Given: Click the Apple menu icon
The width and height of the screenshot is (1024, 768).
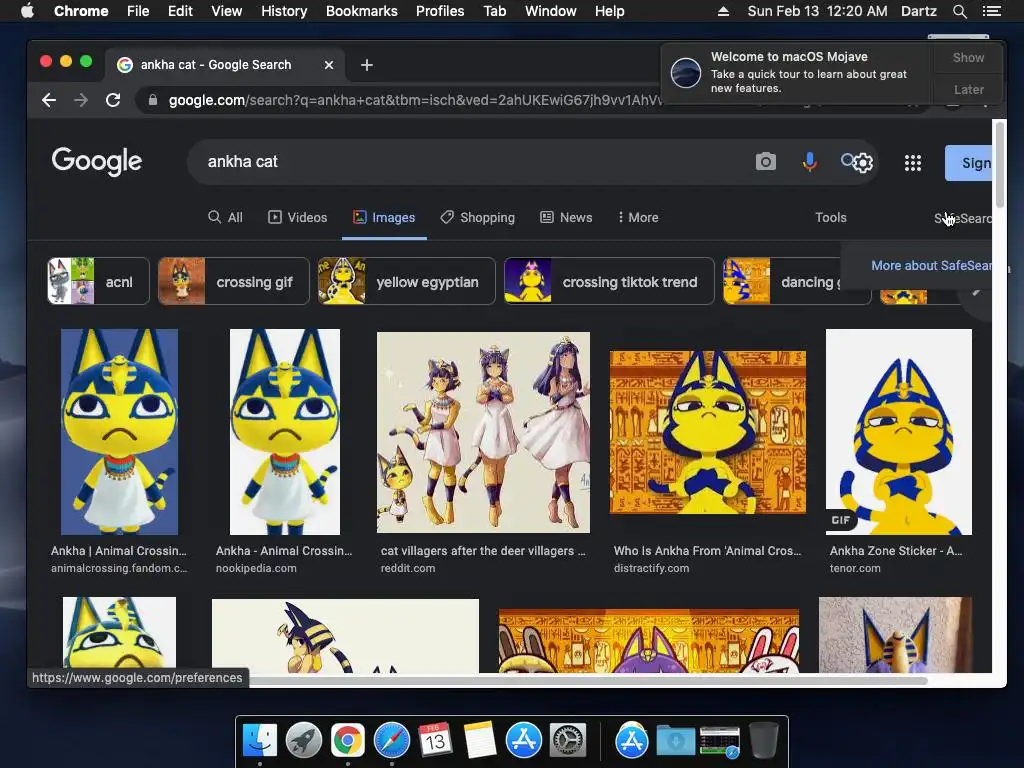Looking at the screenshot, I should 27,11.
